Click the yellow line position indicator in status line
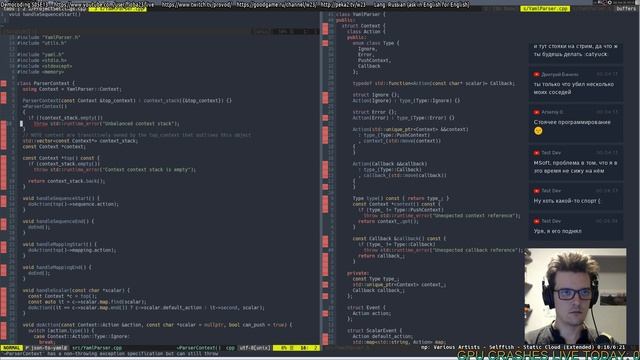The image size is (640, 360). coord(296,348)
